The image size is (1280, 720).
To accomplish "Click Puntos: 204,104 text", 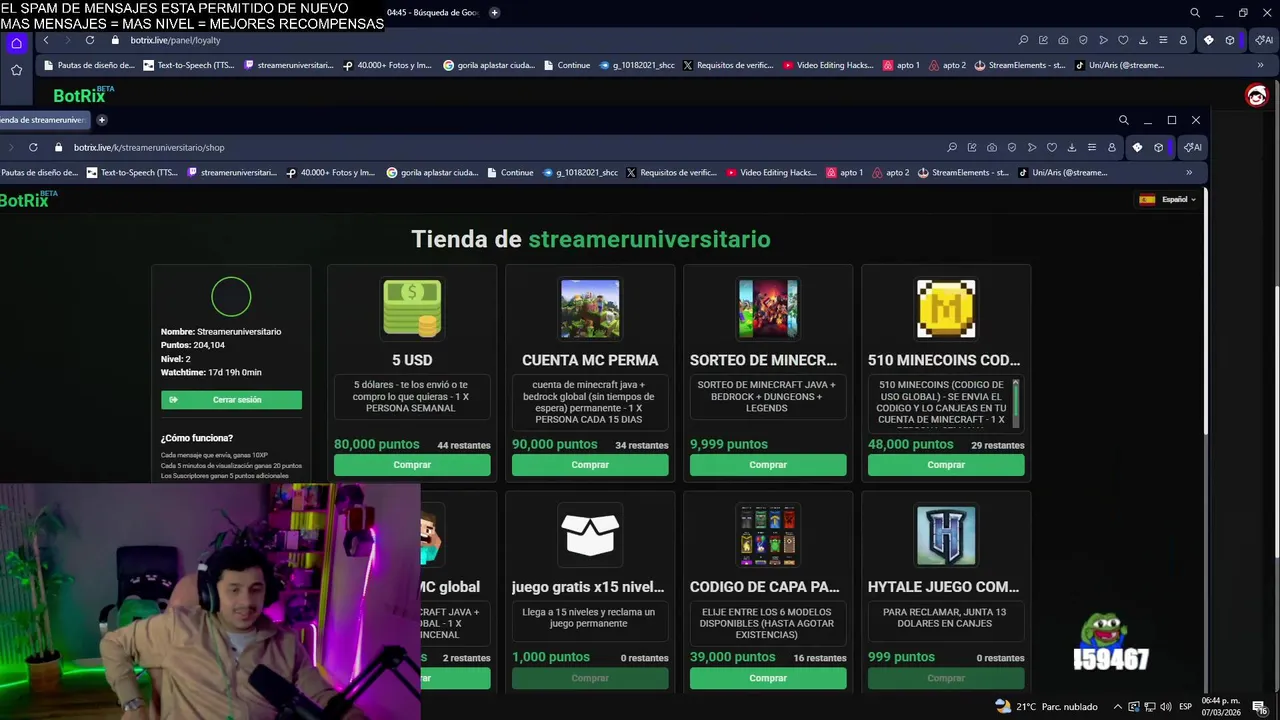I will coord(193,345).
